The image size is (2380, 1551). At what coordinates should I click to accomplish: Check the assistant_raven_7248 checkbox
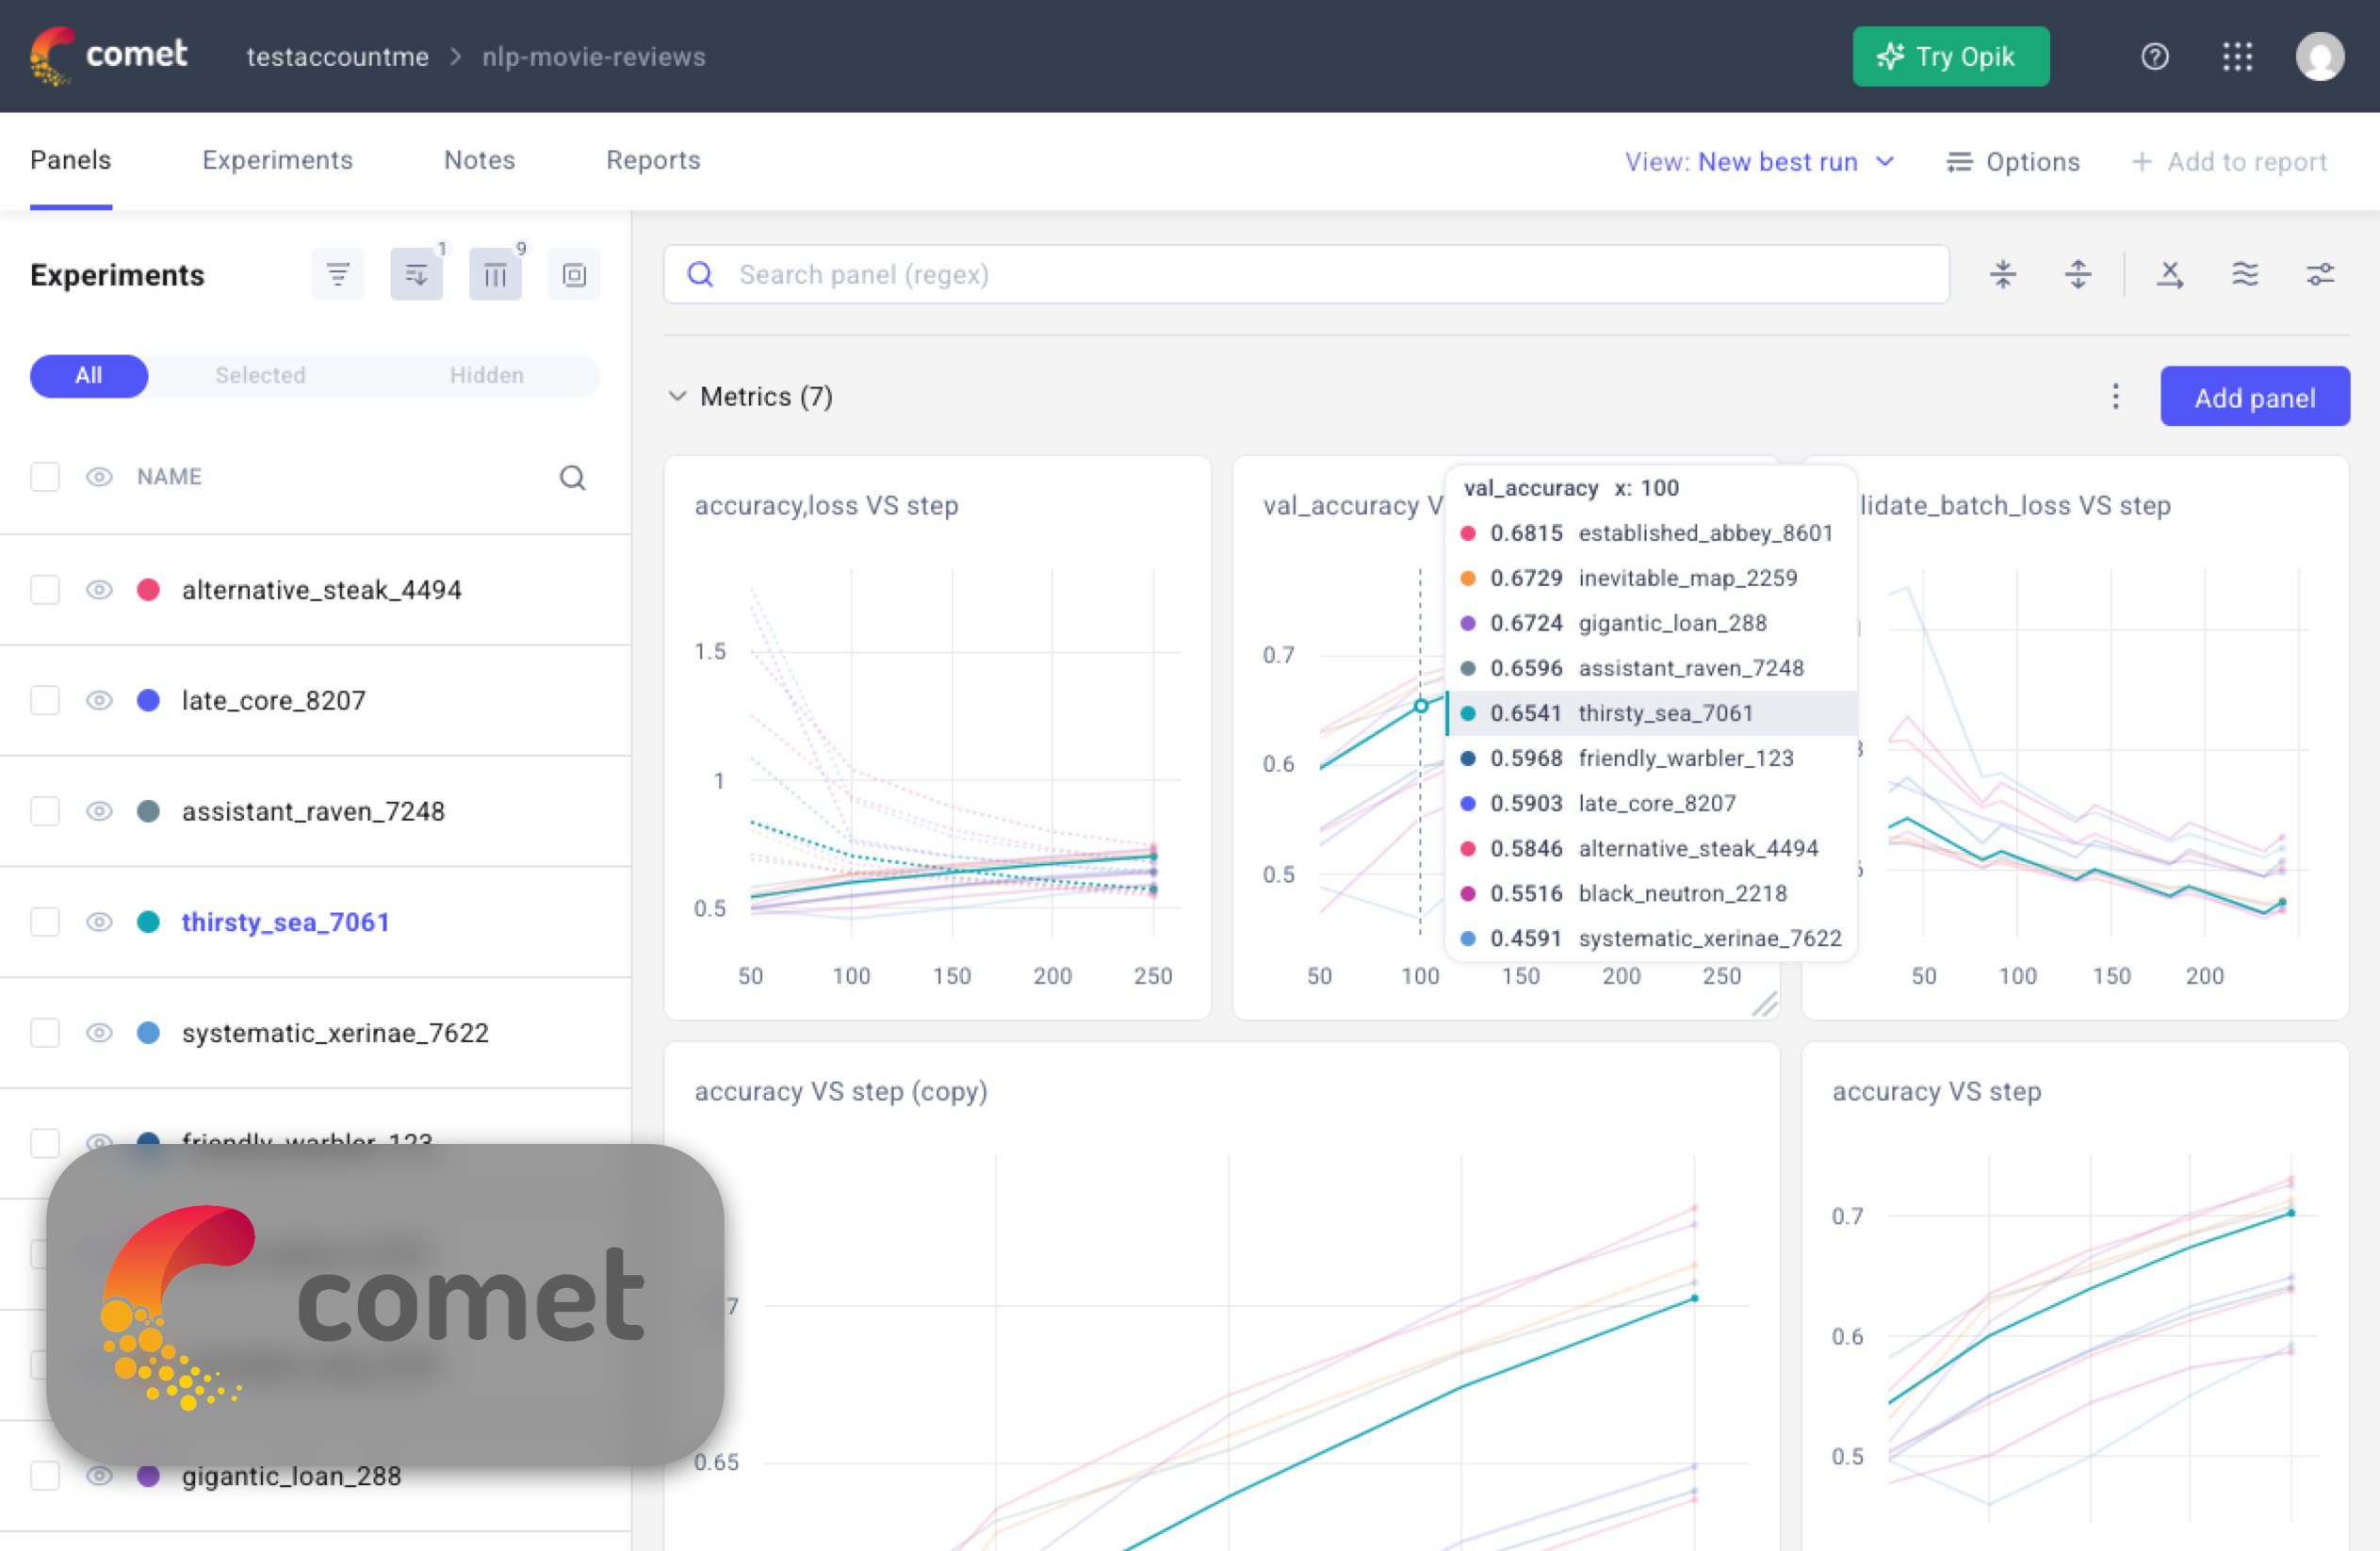coord(45,811)
